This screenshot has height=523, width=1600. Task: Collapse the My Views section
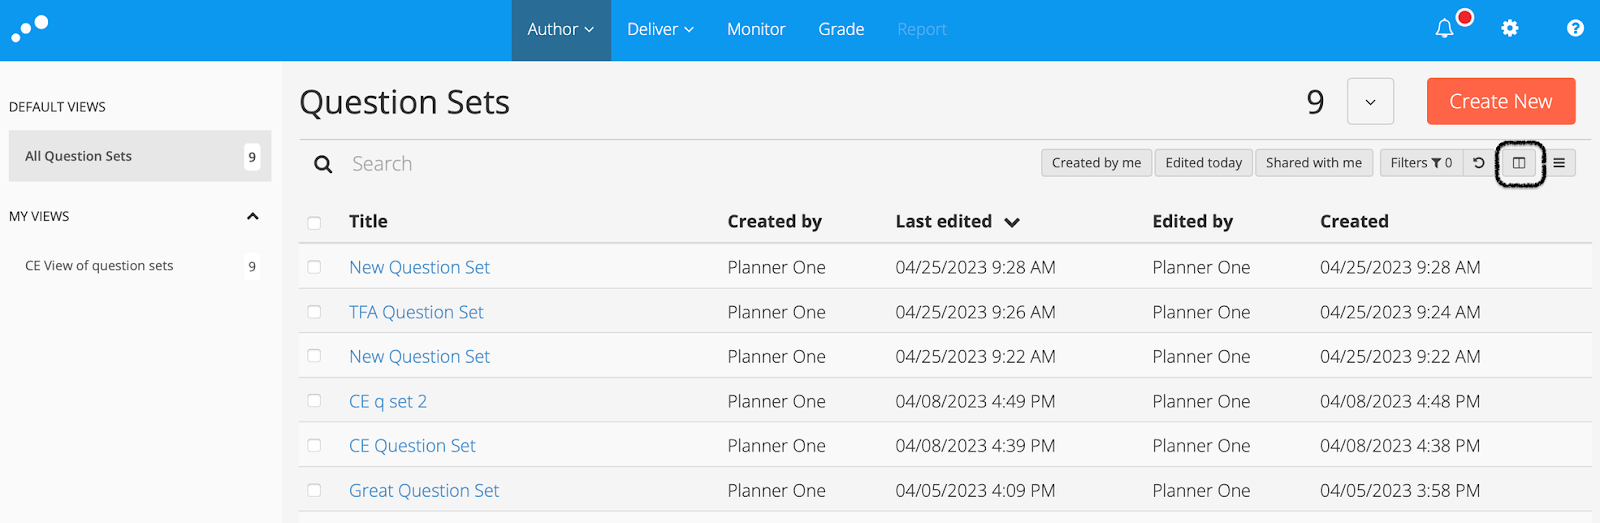click(x=253, y=216)
